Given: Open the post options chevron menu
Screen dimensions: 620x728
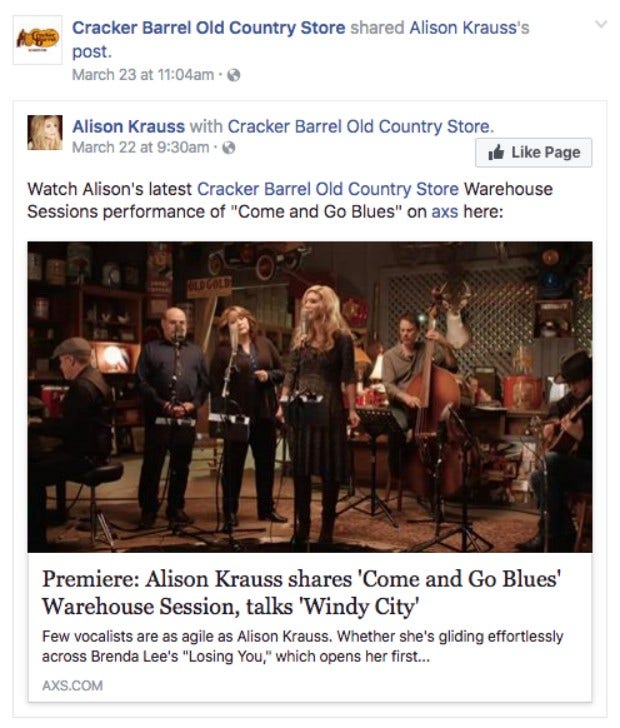Looking at the screenshot, I should click(601, 24).
